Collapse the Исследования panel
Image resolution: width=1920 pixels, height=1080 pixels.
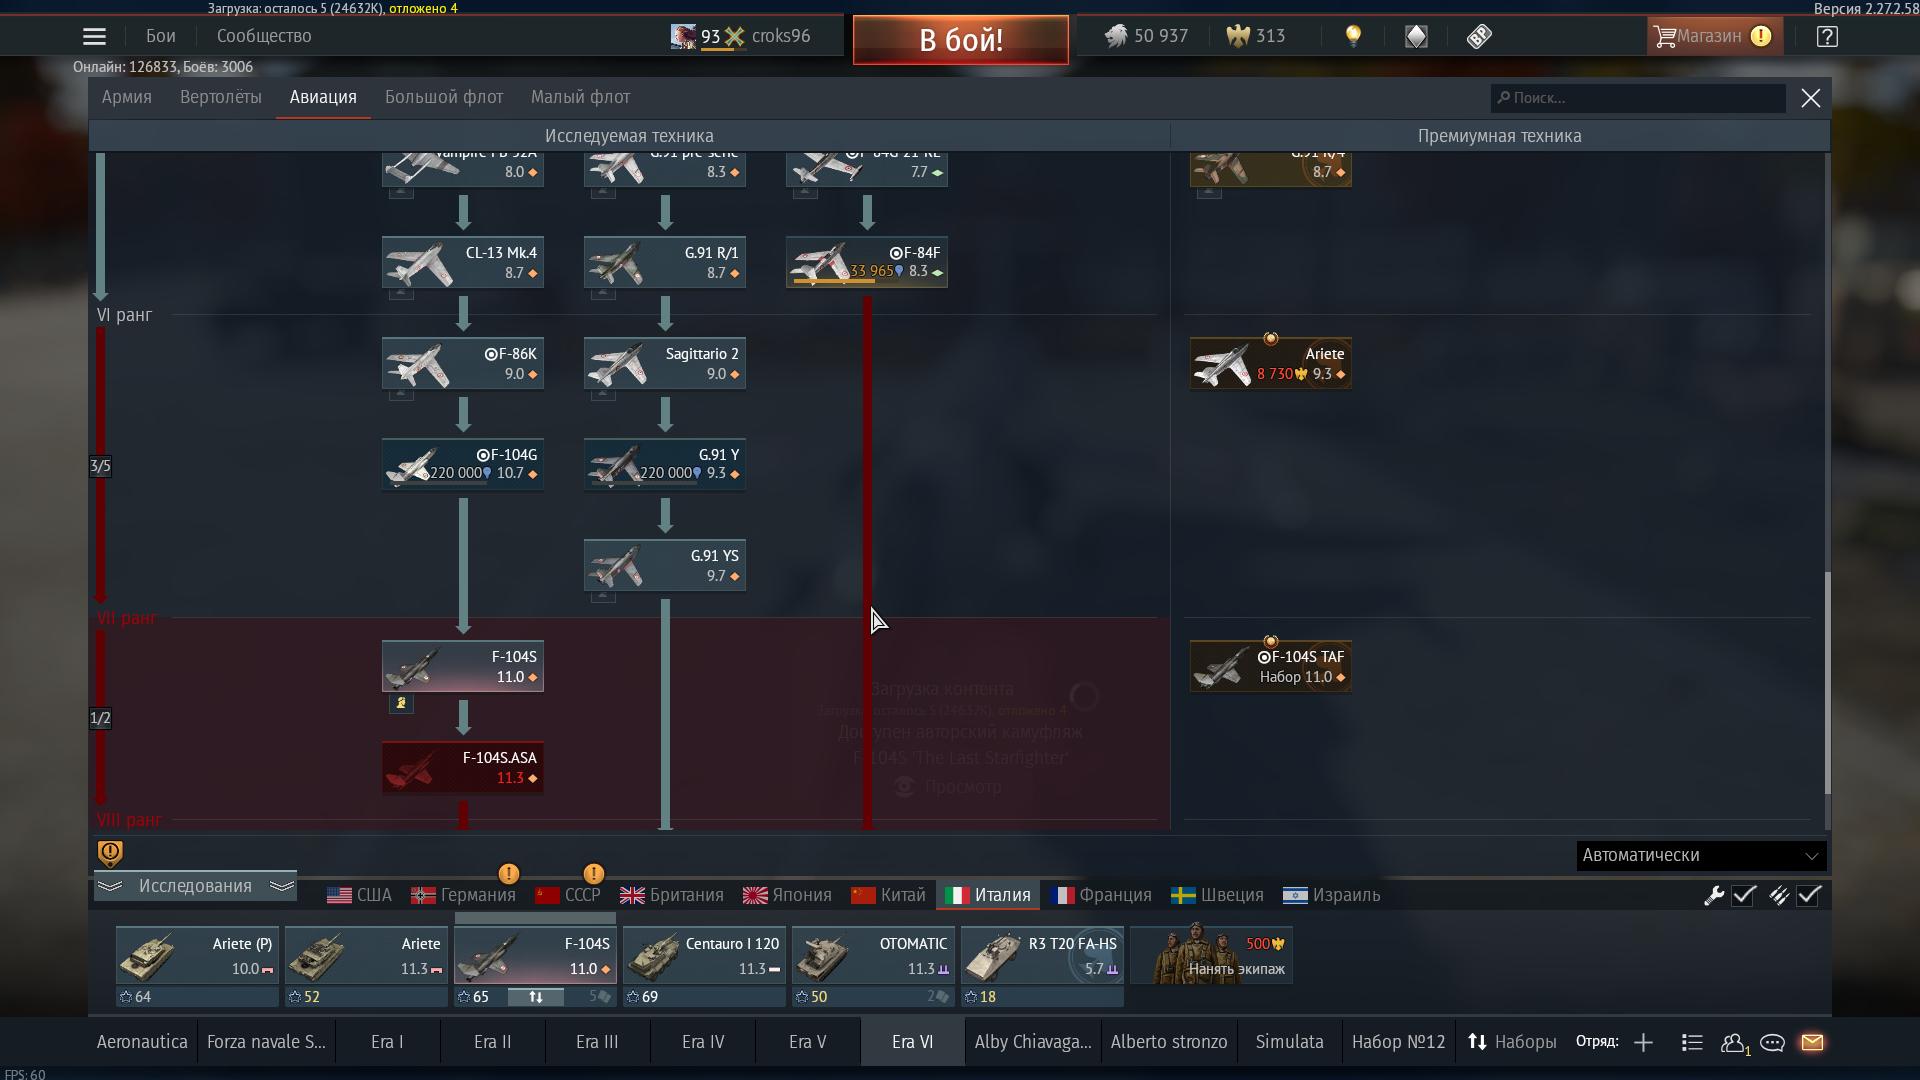point(195,886)
